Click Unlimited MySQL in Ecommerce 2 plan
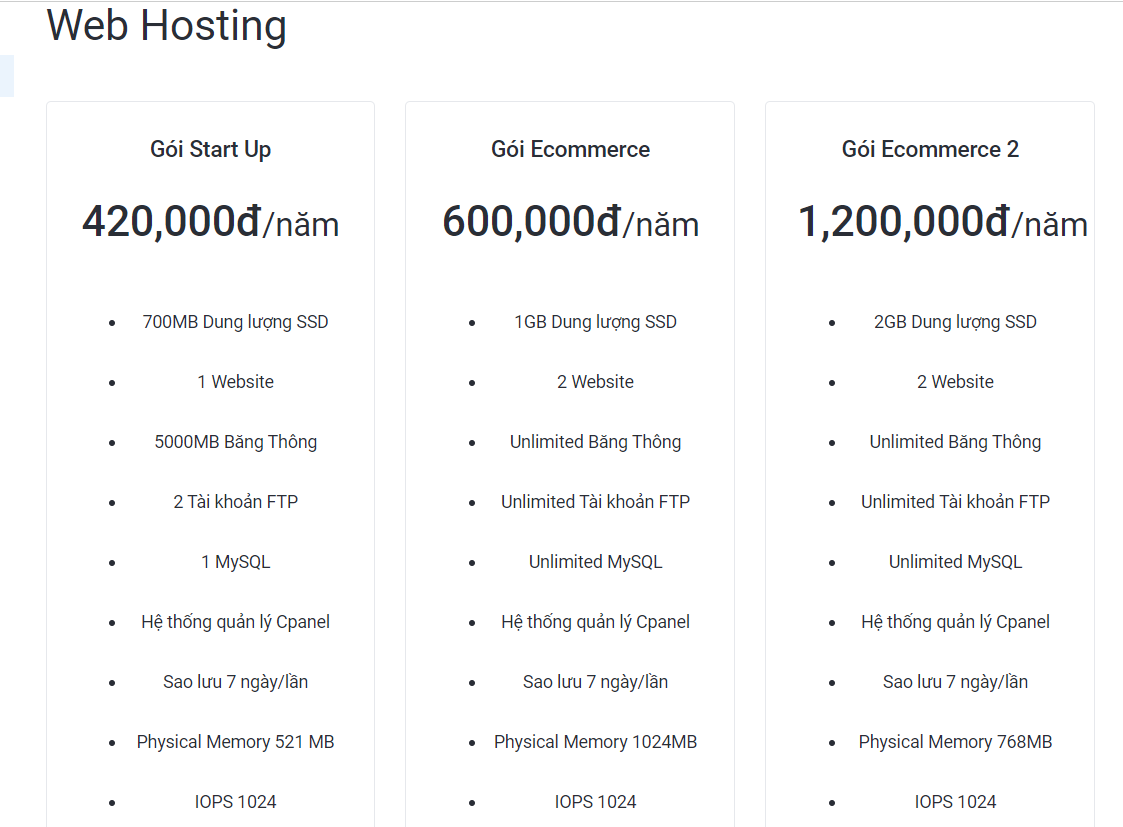Image resolution: width=1123 pixels, height=827 pixels. 955,562
